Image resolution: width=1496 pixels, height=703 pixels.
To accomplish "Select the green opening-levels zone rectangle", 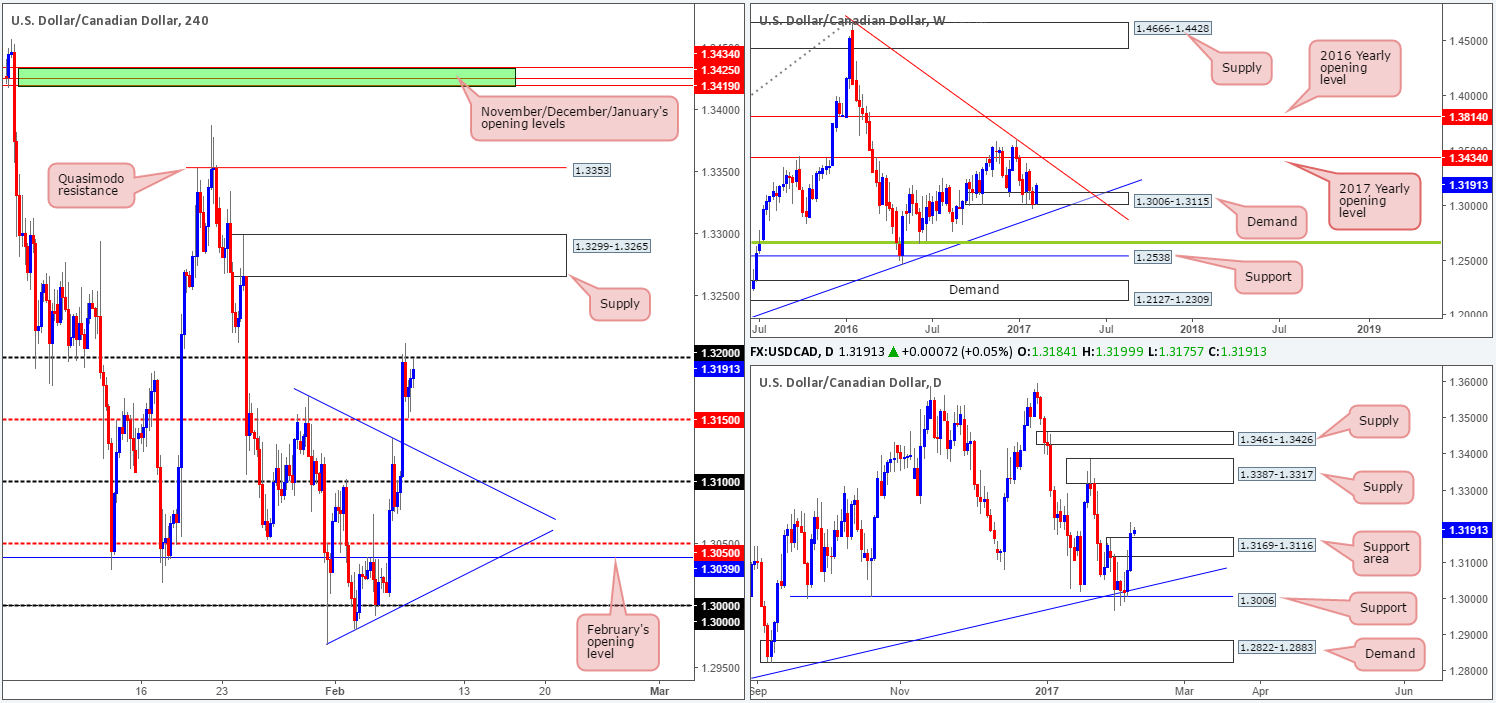I will (266, 77).
